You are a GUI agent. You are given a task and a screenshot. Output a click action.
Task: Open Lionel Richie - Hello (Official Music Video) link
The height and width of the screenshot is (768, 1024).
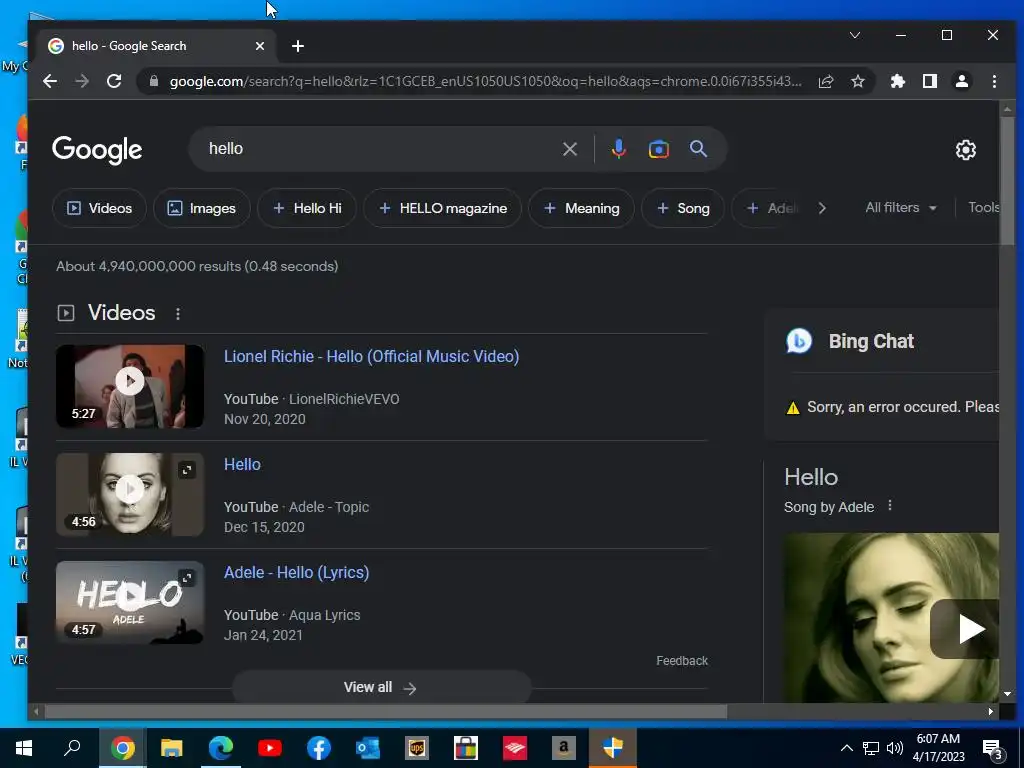coord(372,357)
